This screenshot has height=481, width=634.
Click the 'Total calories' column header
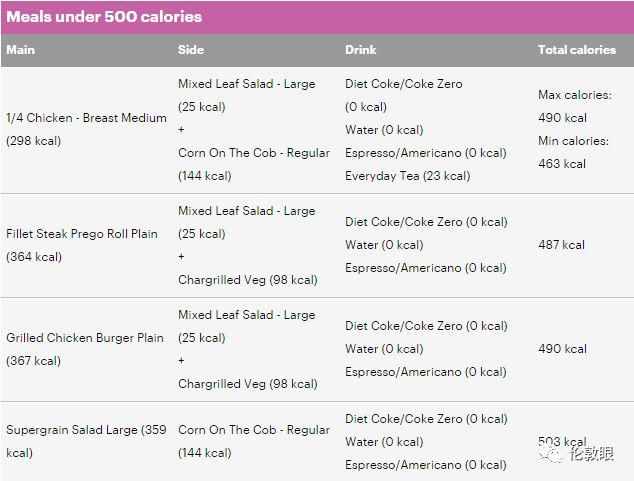pyautogui.click(x=576, y=50)
